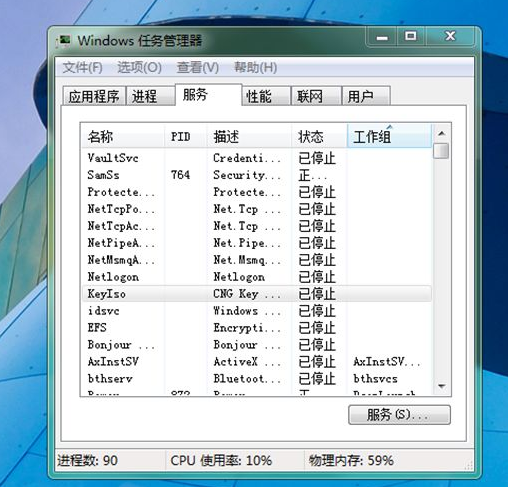Select the idsvc service row
This screenshot has height=487, width=508.
[x=257, y=311]
